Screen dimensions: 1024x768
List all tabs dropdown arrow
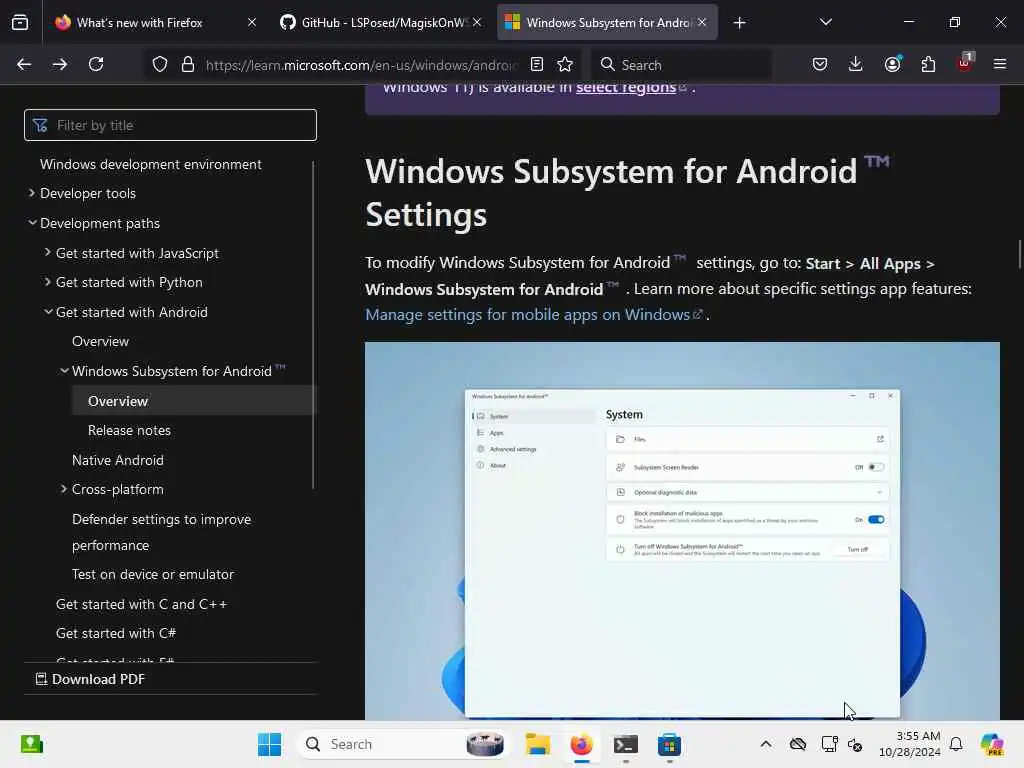point(826,22)
